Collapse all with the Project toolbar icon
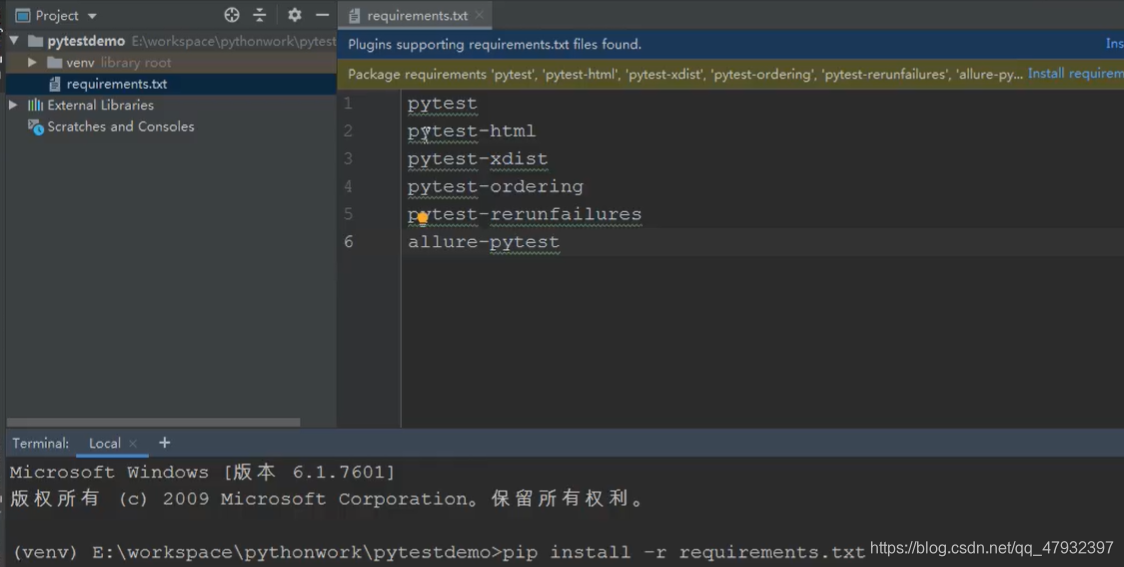Screen dimensions: 1124x567 tap(259, 15)
